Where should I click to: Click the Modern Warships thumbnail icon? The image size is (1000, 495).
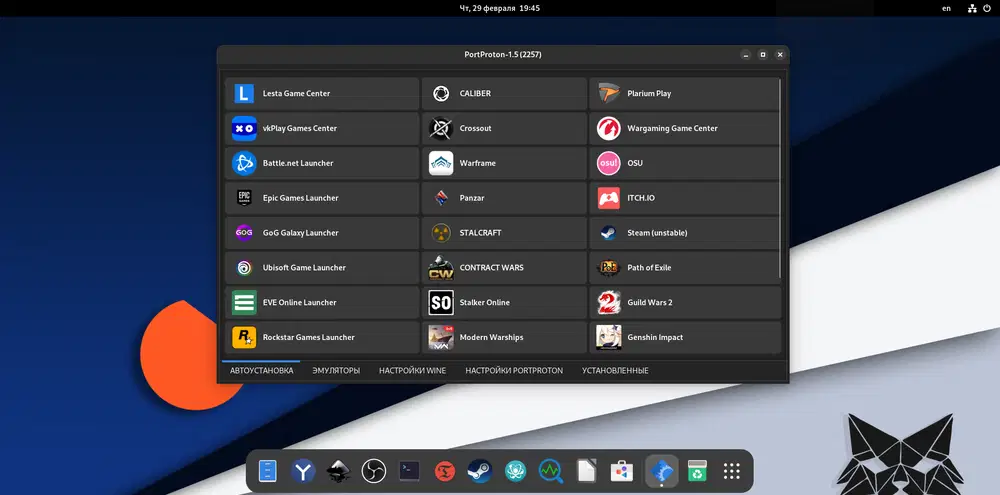pyautogui.click(x=441, y=337)
